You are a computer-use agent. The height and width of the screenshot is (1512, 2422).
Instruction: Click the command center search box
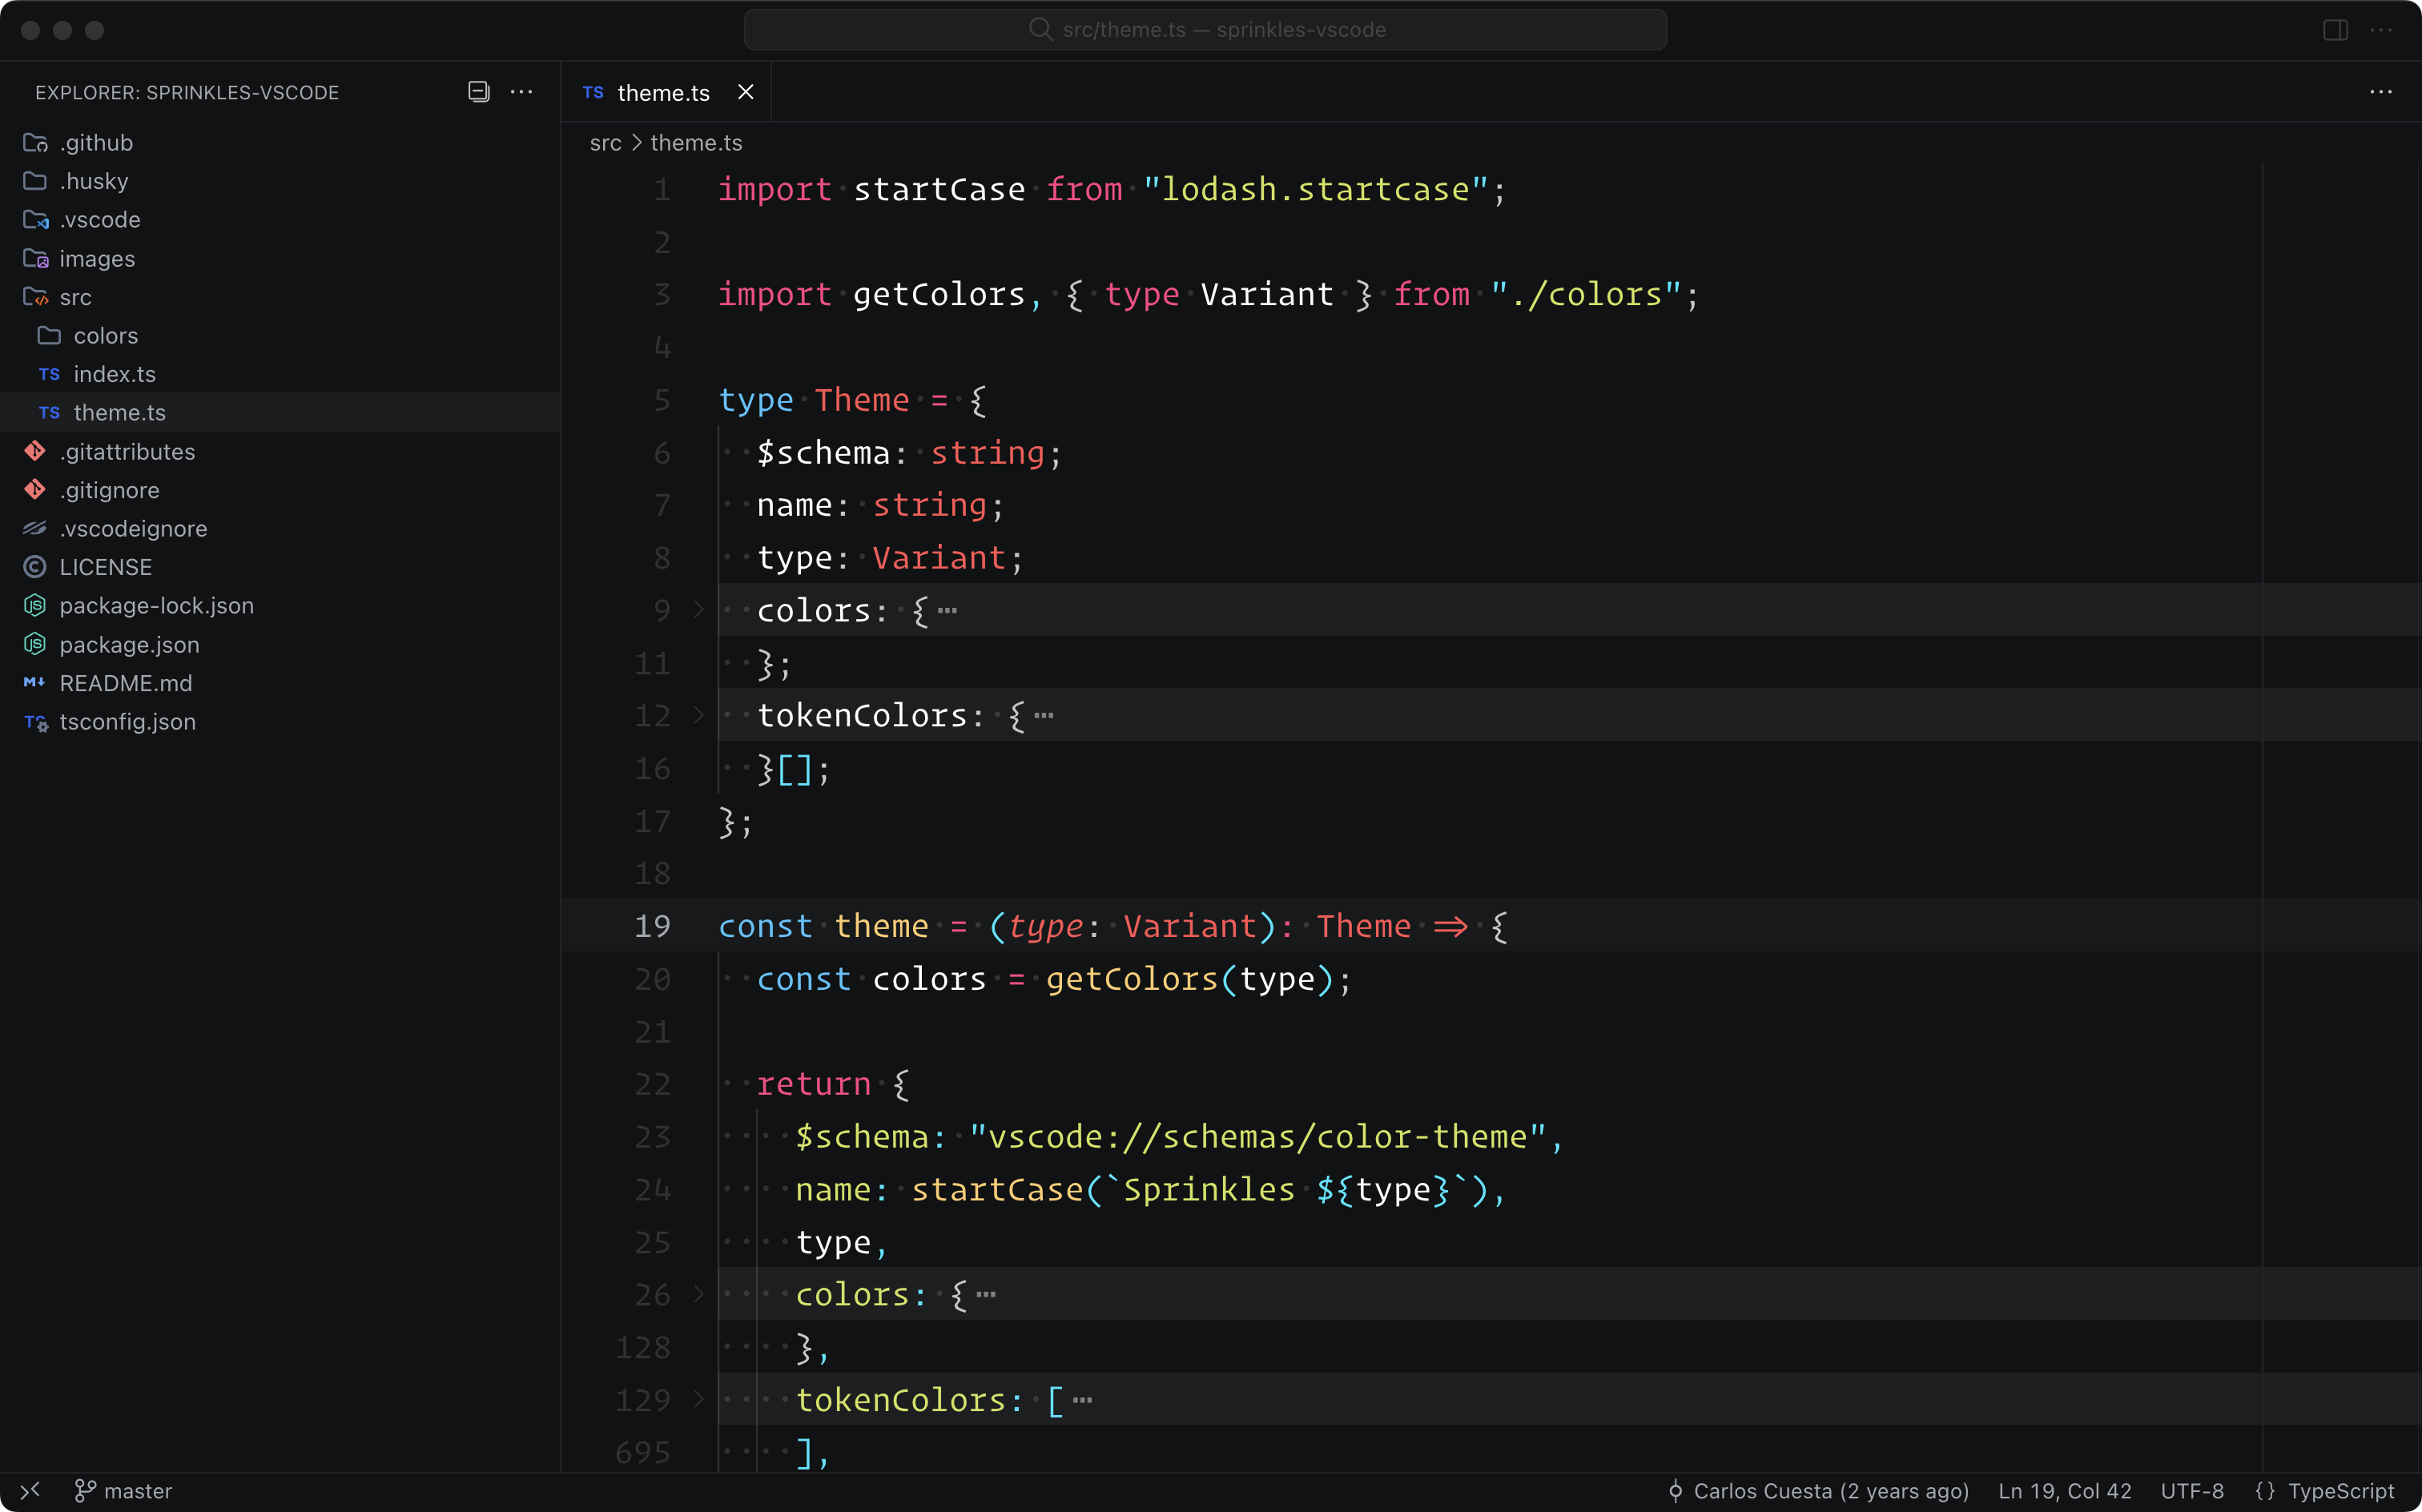[1205, 30]
